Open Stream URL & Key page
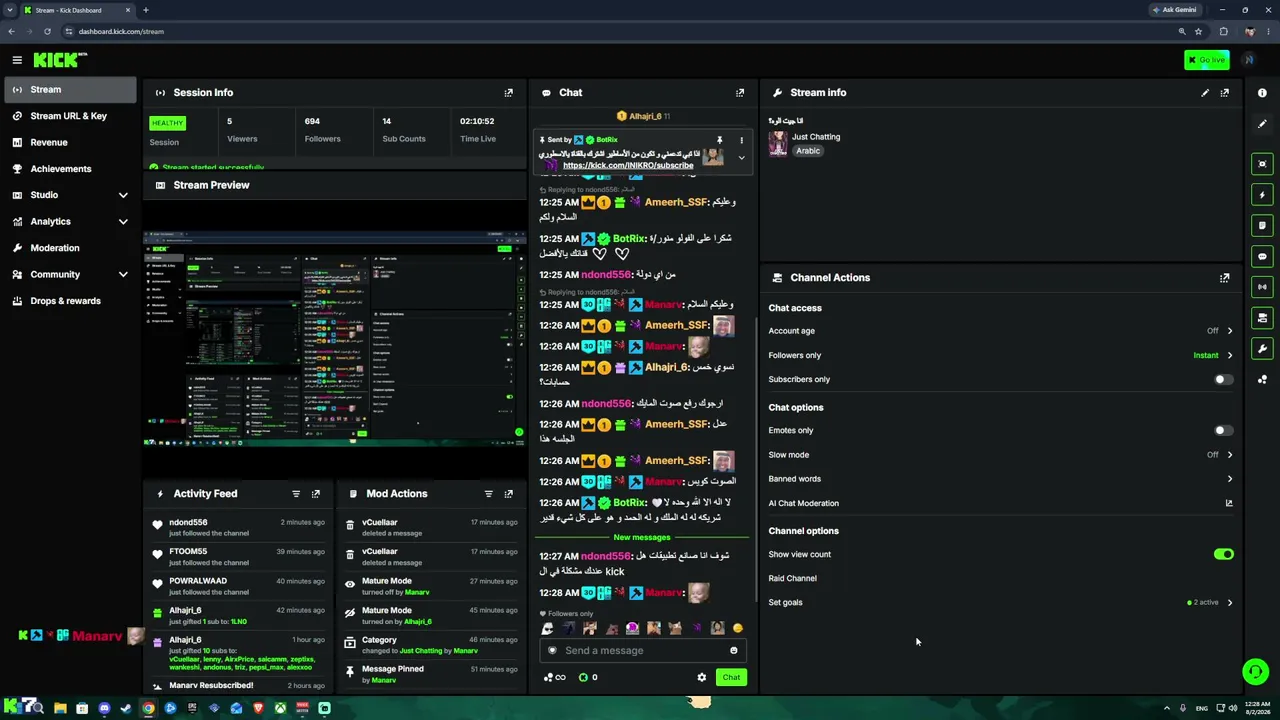This screenshot has width=1280, height=720. click(x=70, y=116)
